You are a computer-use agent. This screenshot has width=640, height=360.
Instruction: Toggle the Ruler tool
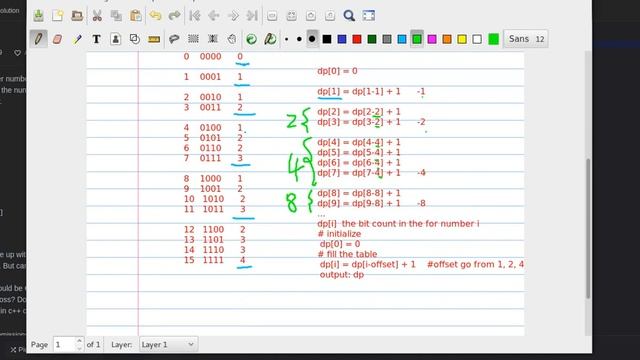(x=154, y=39)
